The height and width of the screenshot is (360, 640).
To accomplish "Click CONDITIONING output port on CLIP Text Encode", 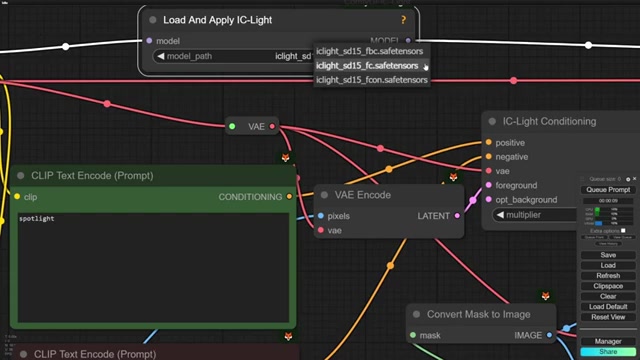I will pos(289,197).
